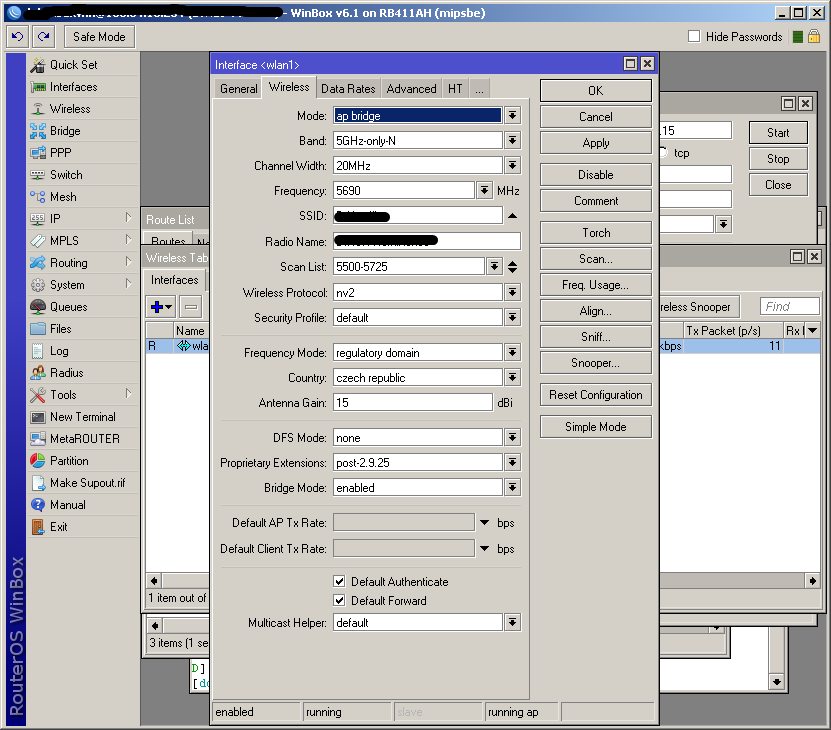Collapse the SSID field with the up arrow
Image resolution: width=831 pixels, height=730 pixels.
[512, 216]
